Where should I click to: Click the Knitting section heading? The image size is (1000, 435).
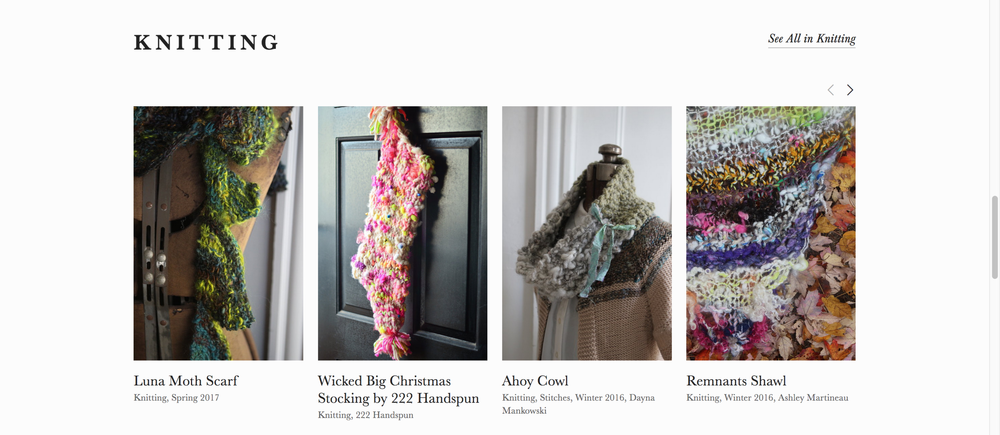click(x=206, y=43)
